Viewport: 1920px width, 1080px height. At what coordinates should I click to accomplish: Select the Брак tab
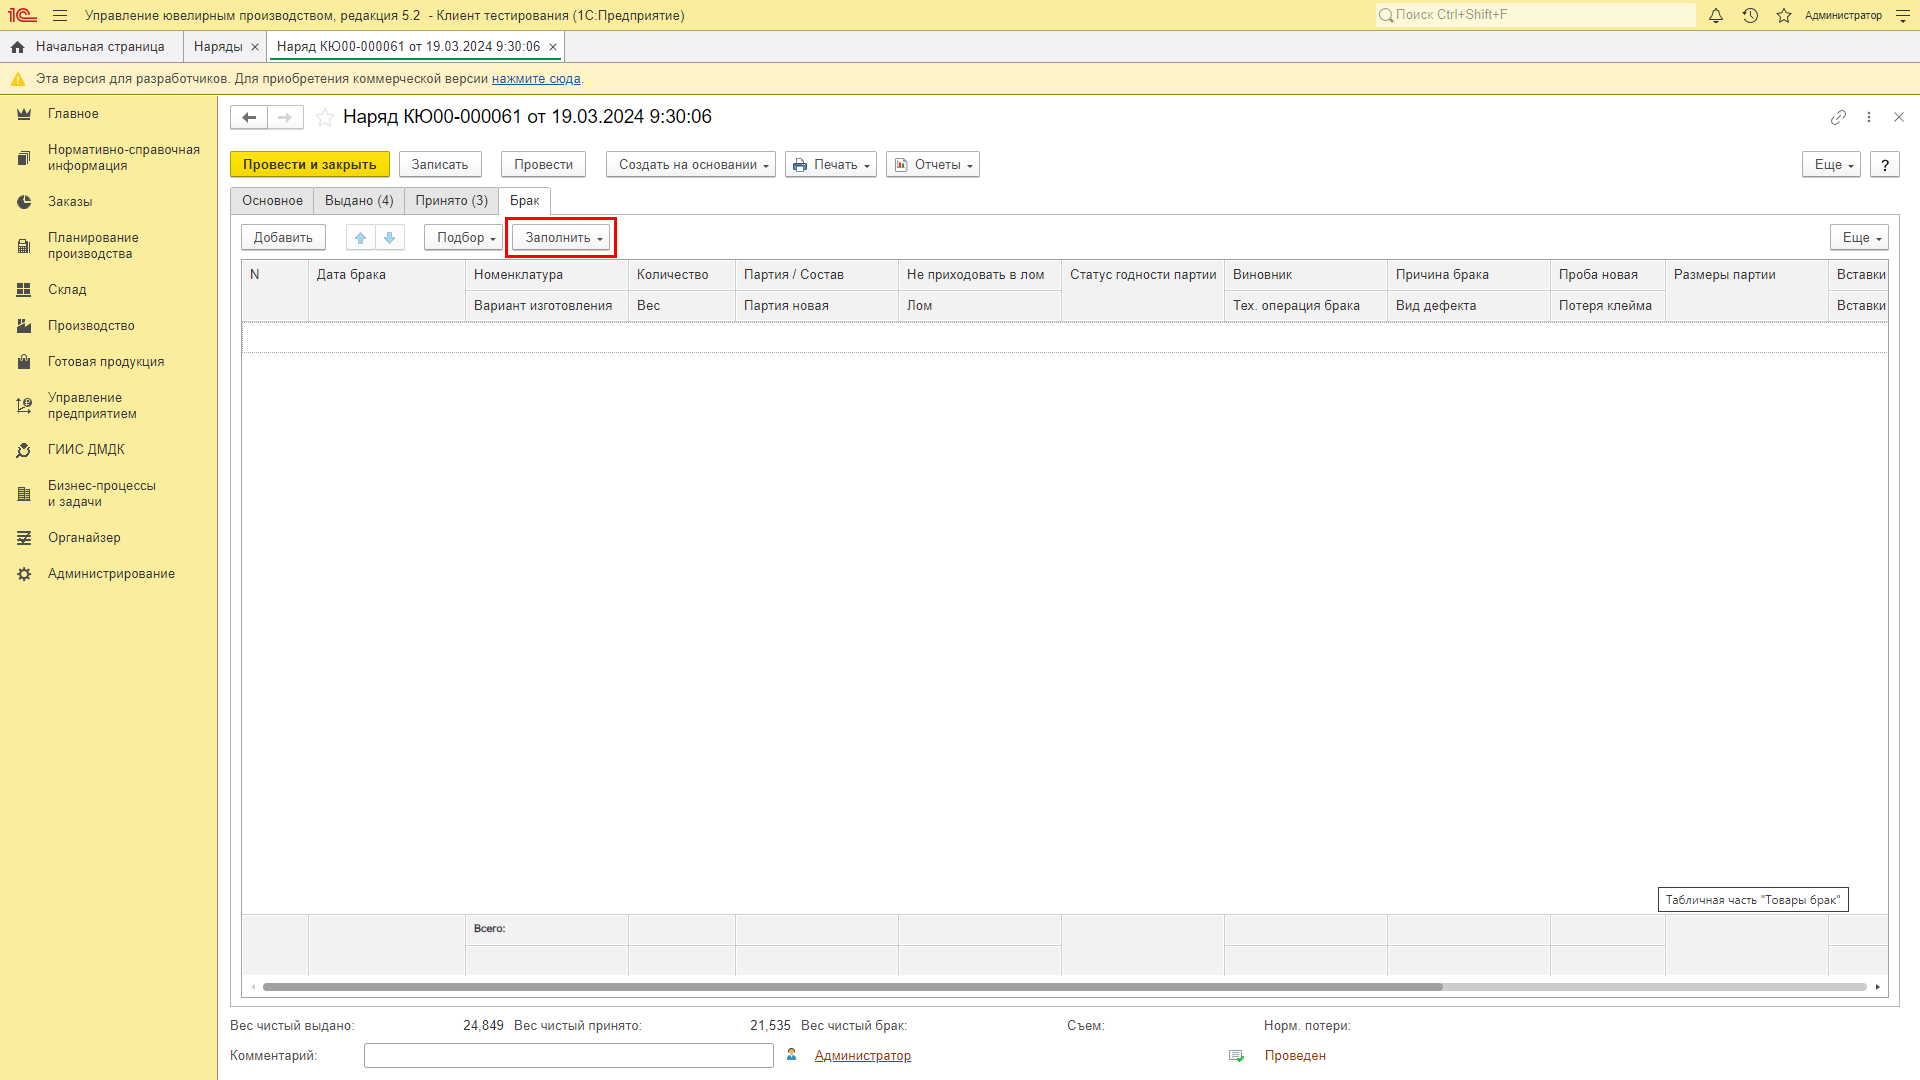525,201
